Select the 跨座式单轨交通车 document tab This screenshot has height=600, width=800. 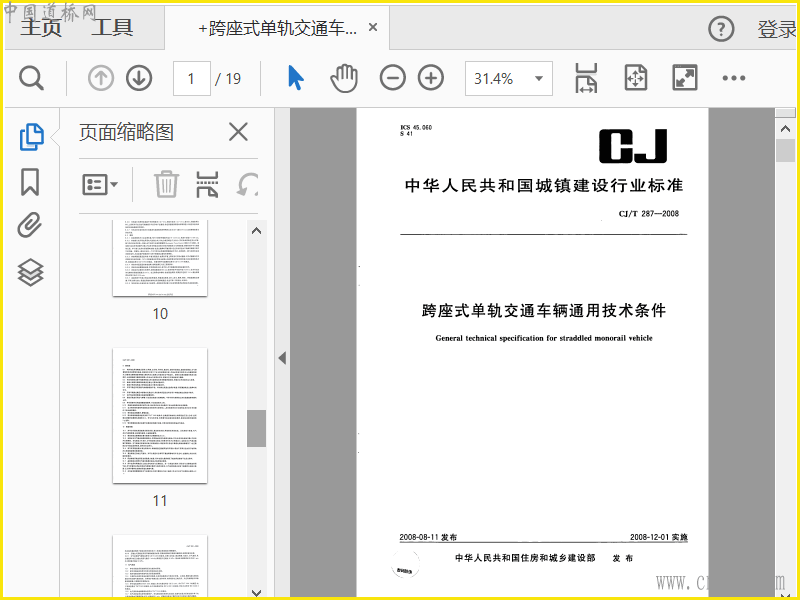click(278, 28)
